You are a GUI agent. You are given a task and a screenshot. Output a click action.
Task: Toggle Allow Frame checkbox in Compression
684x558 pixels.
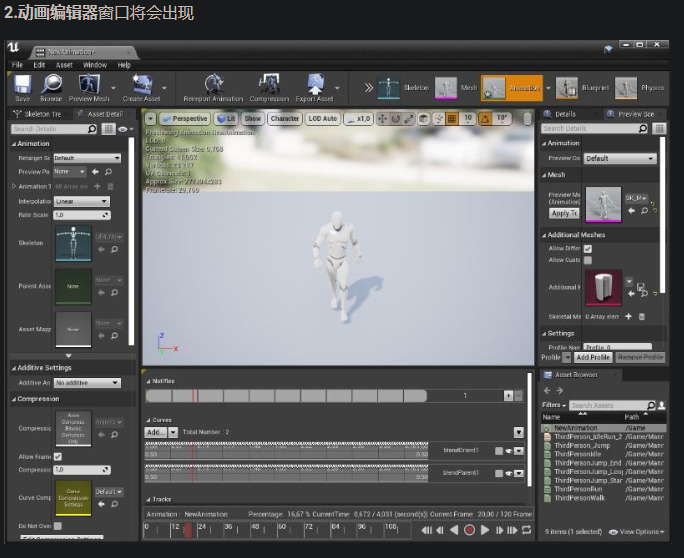pyautogui.click(x=58, y=457)
